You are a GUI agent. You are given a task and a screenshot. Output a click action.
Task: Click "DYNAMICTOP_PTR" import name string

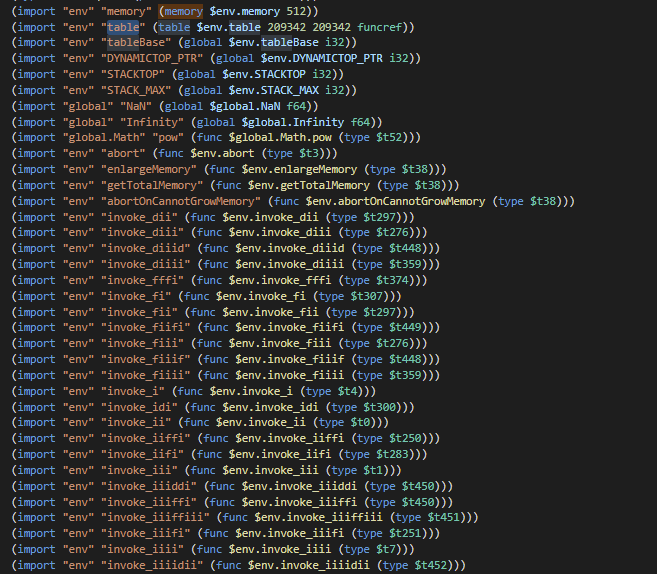(x=152, y=59)
